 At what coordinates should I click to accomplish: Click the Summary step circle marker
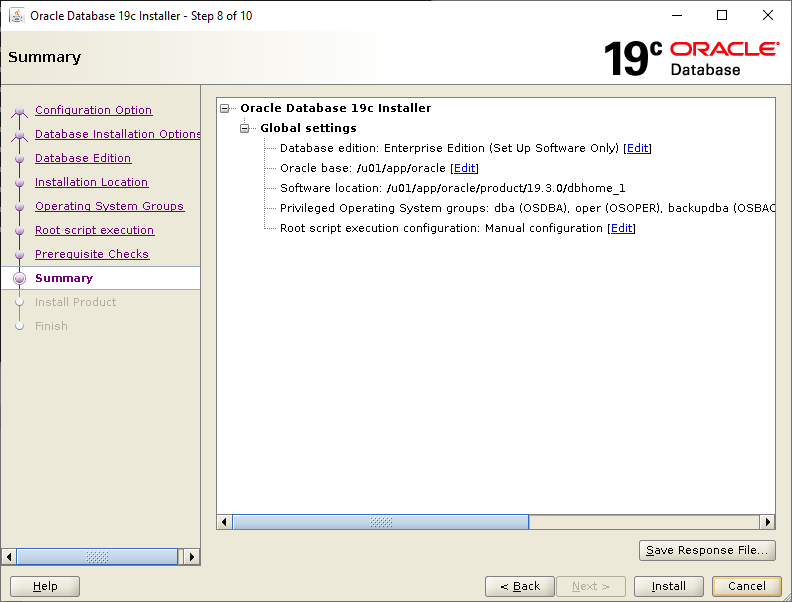19,278
